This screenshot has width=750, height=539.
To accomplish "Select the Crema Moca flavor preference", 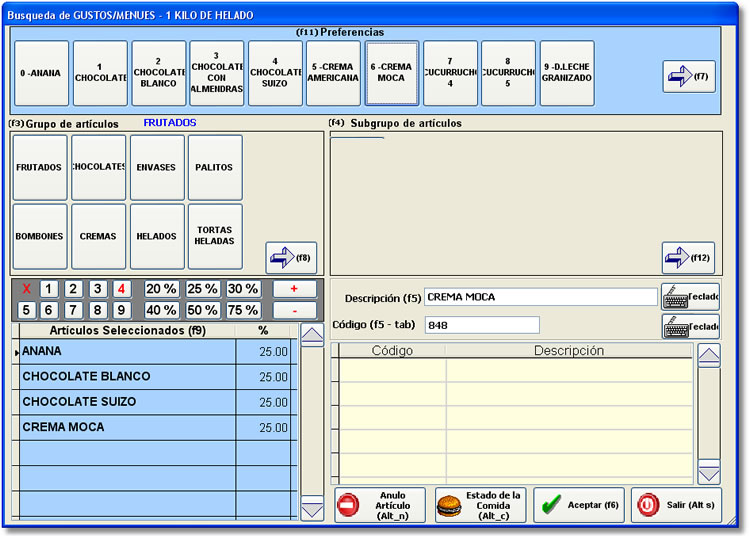I will [x=391, y=73].
